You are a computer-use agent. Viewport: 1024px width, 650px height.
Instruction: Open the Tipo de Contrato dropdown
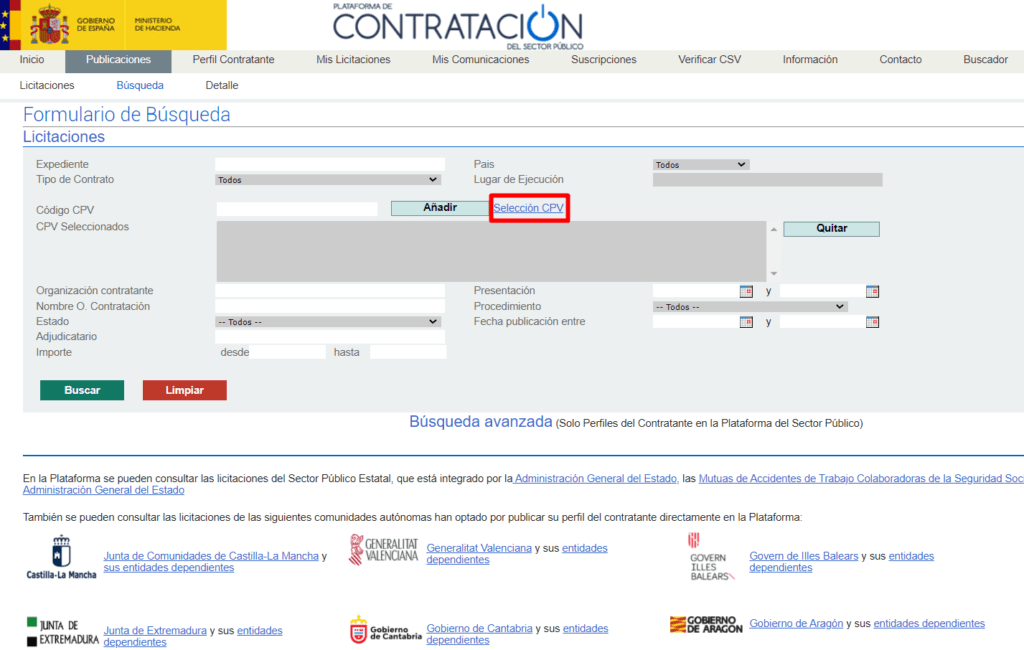[328, 180]
